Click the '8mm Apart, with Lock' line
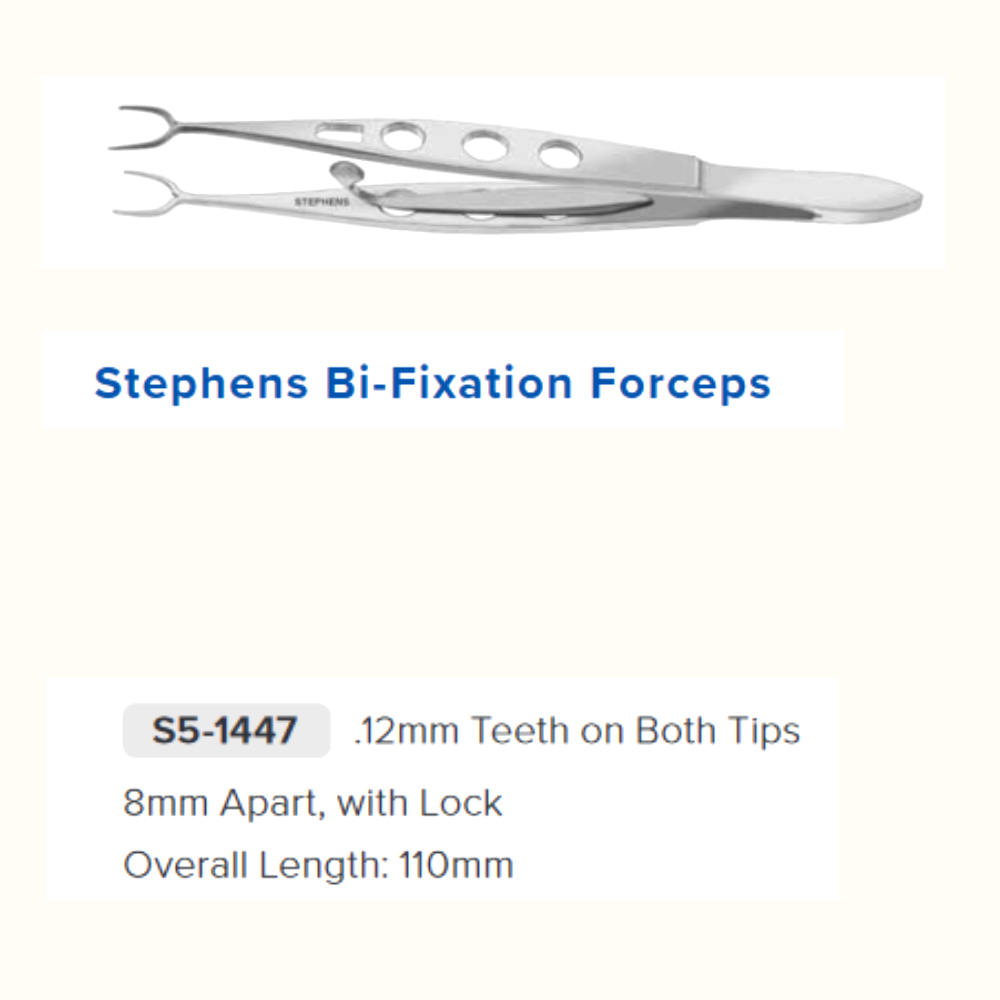The image size is (1000, 1000). coord(312,802)
